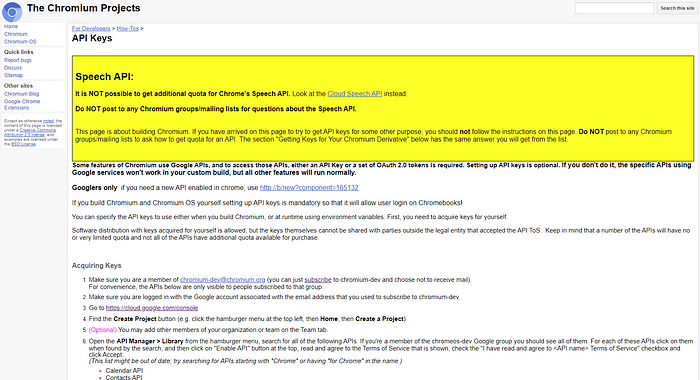Click the Googlers only bold text
This screenshot has height=380, width=700.
point(95,188)
